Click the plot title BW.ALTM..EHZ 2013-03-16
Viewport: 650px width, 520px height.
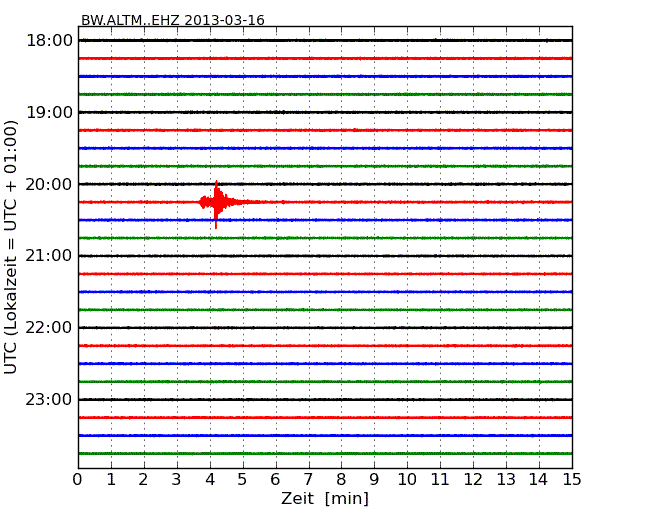[x=172, y=20]
